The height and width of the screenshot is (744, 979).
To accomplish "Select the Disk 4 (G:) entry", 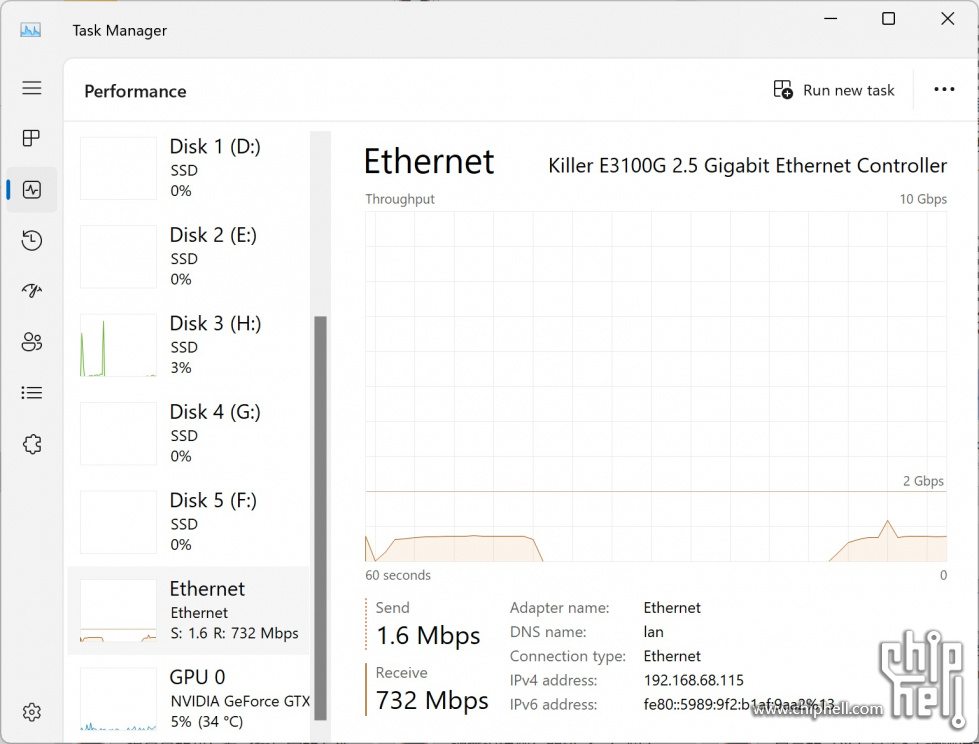I will pos(190,433).
